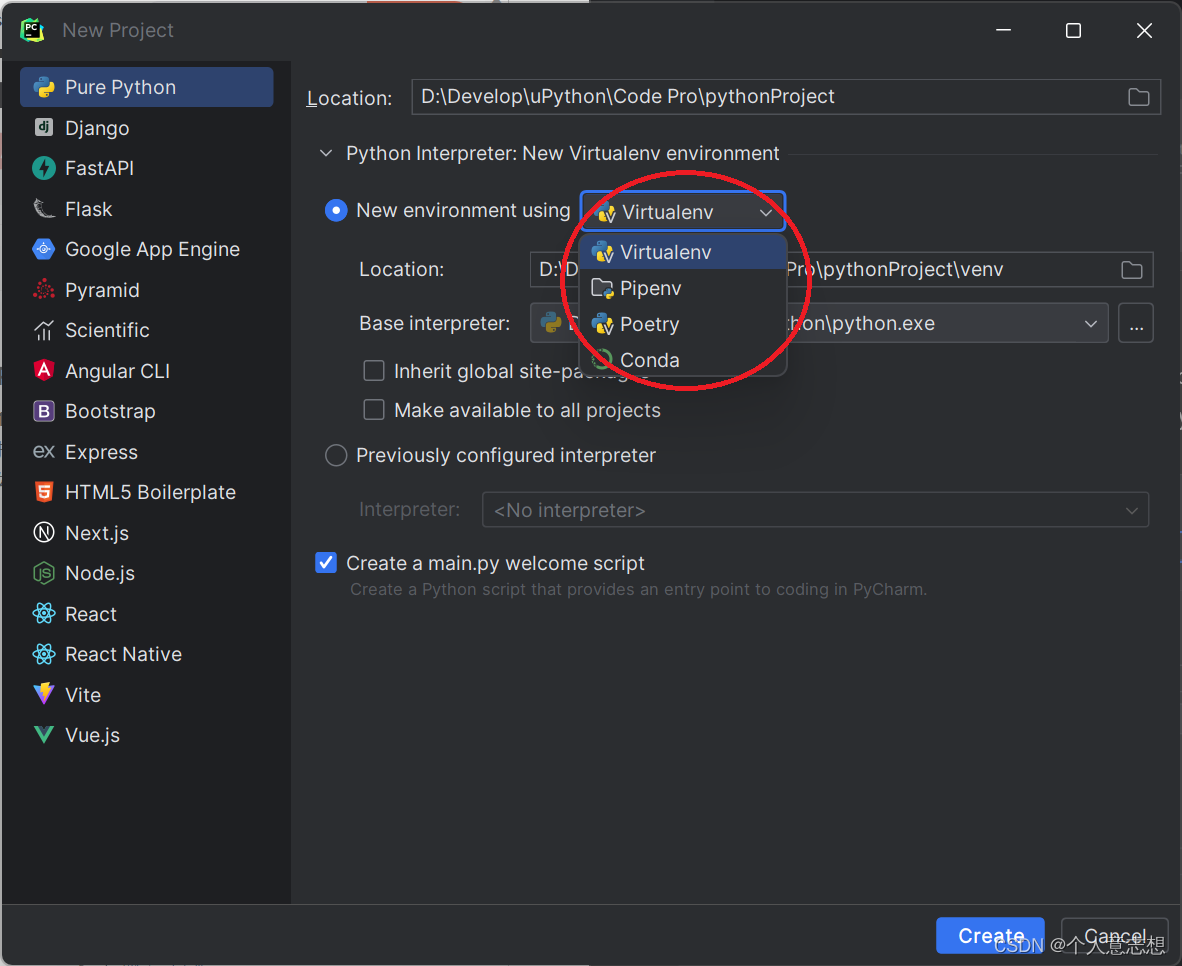
Task: Pick the FastAPI lightning icon
Action: (44, 168)
